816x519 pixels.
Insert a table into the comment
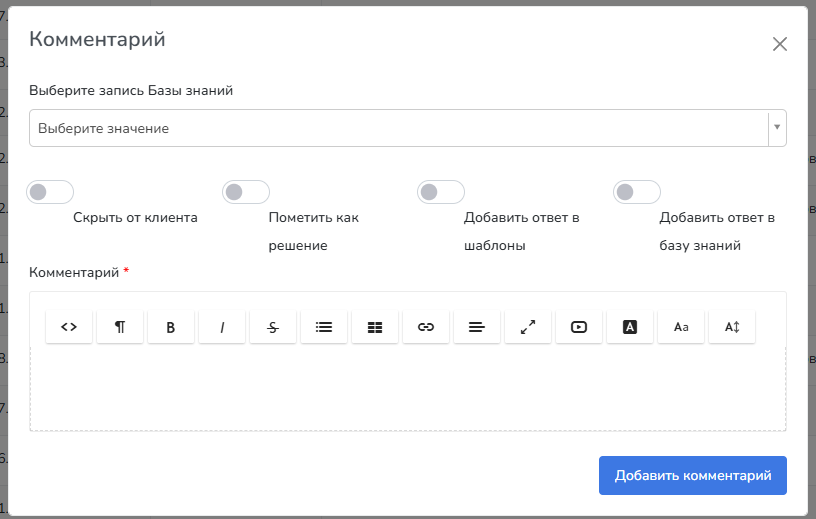375,327
